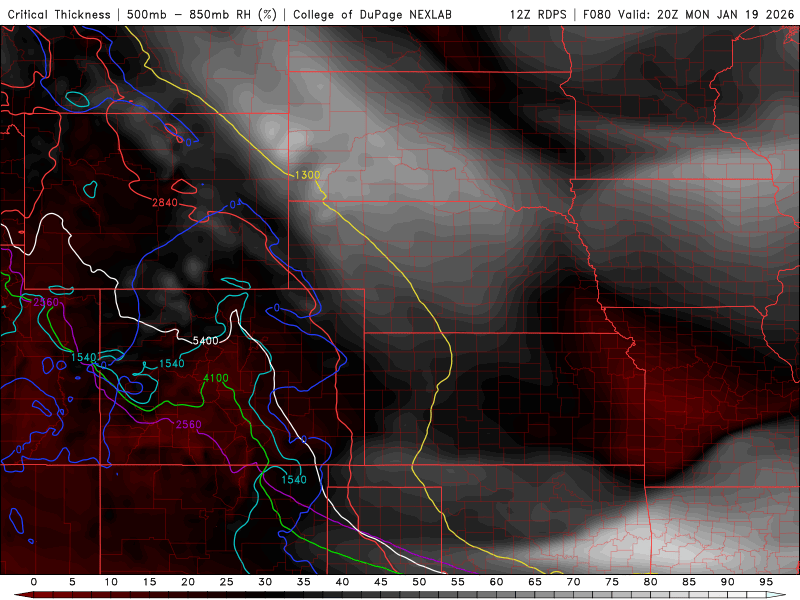This screenshot has height=600, width=800.
Task: Click the "95" value on the color scale
Action: (766, 582)
